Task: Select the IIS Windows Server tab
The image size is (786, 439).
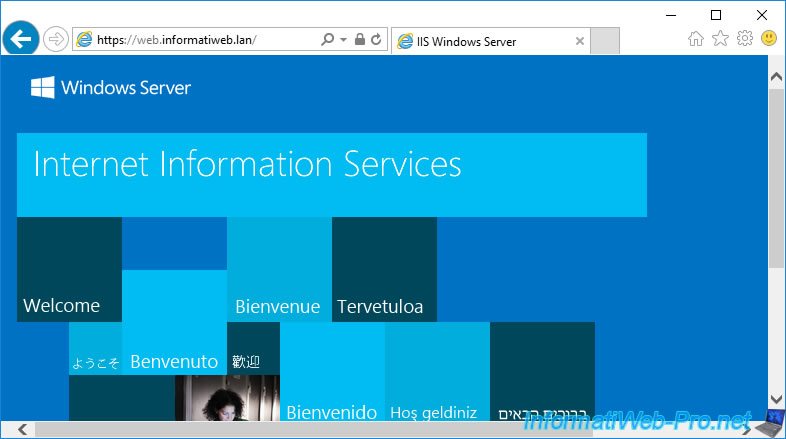Action: (x=490, y=41)
